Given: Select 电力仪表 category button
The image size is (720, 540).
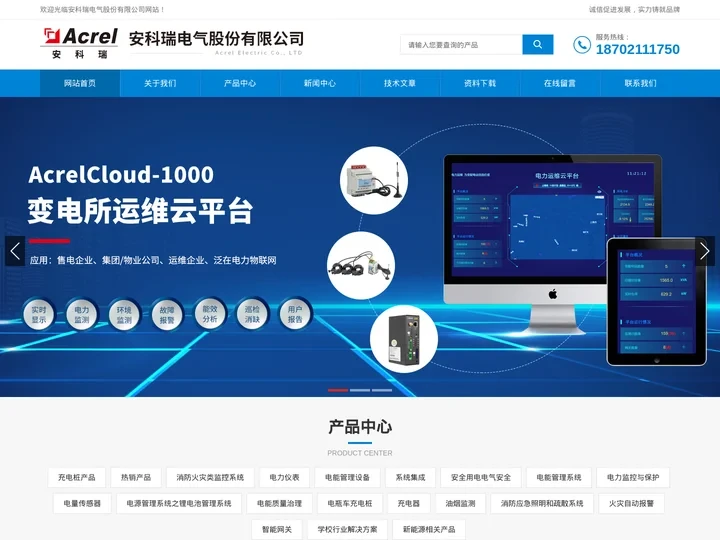Looking at the screenshot, I should [285, 478].
